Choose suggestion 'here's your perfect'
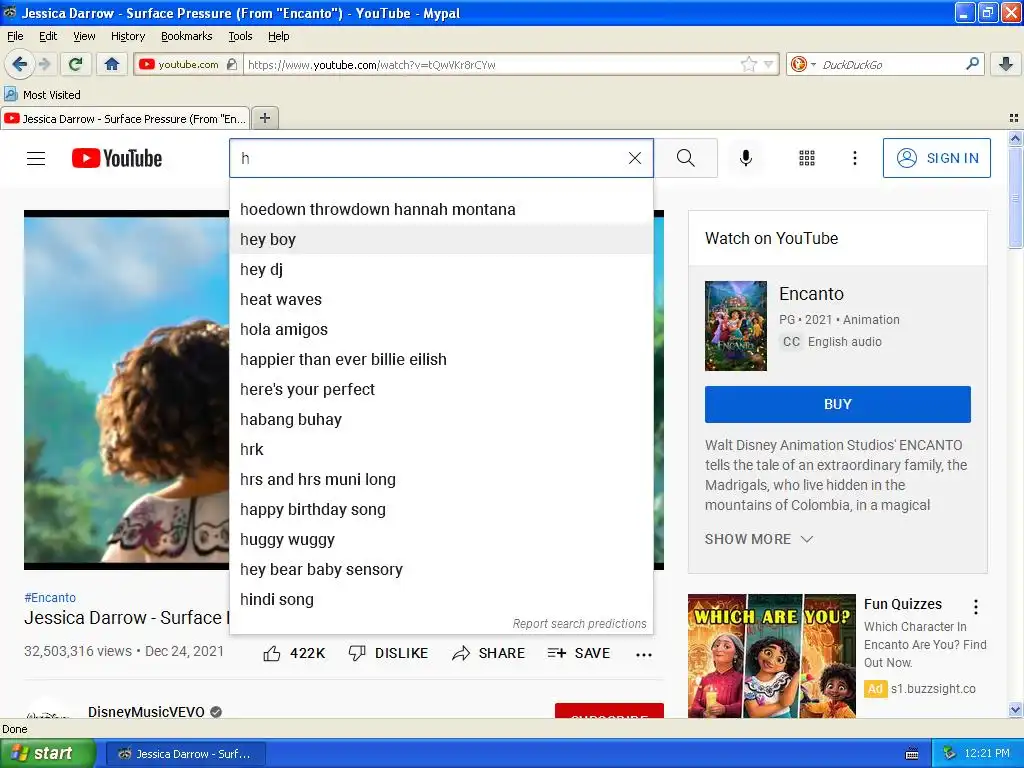This screenshot has height=768, width=1024. click(x=441, y=390)
